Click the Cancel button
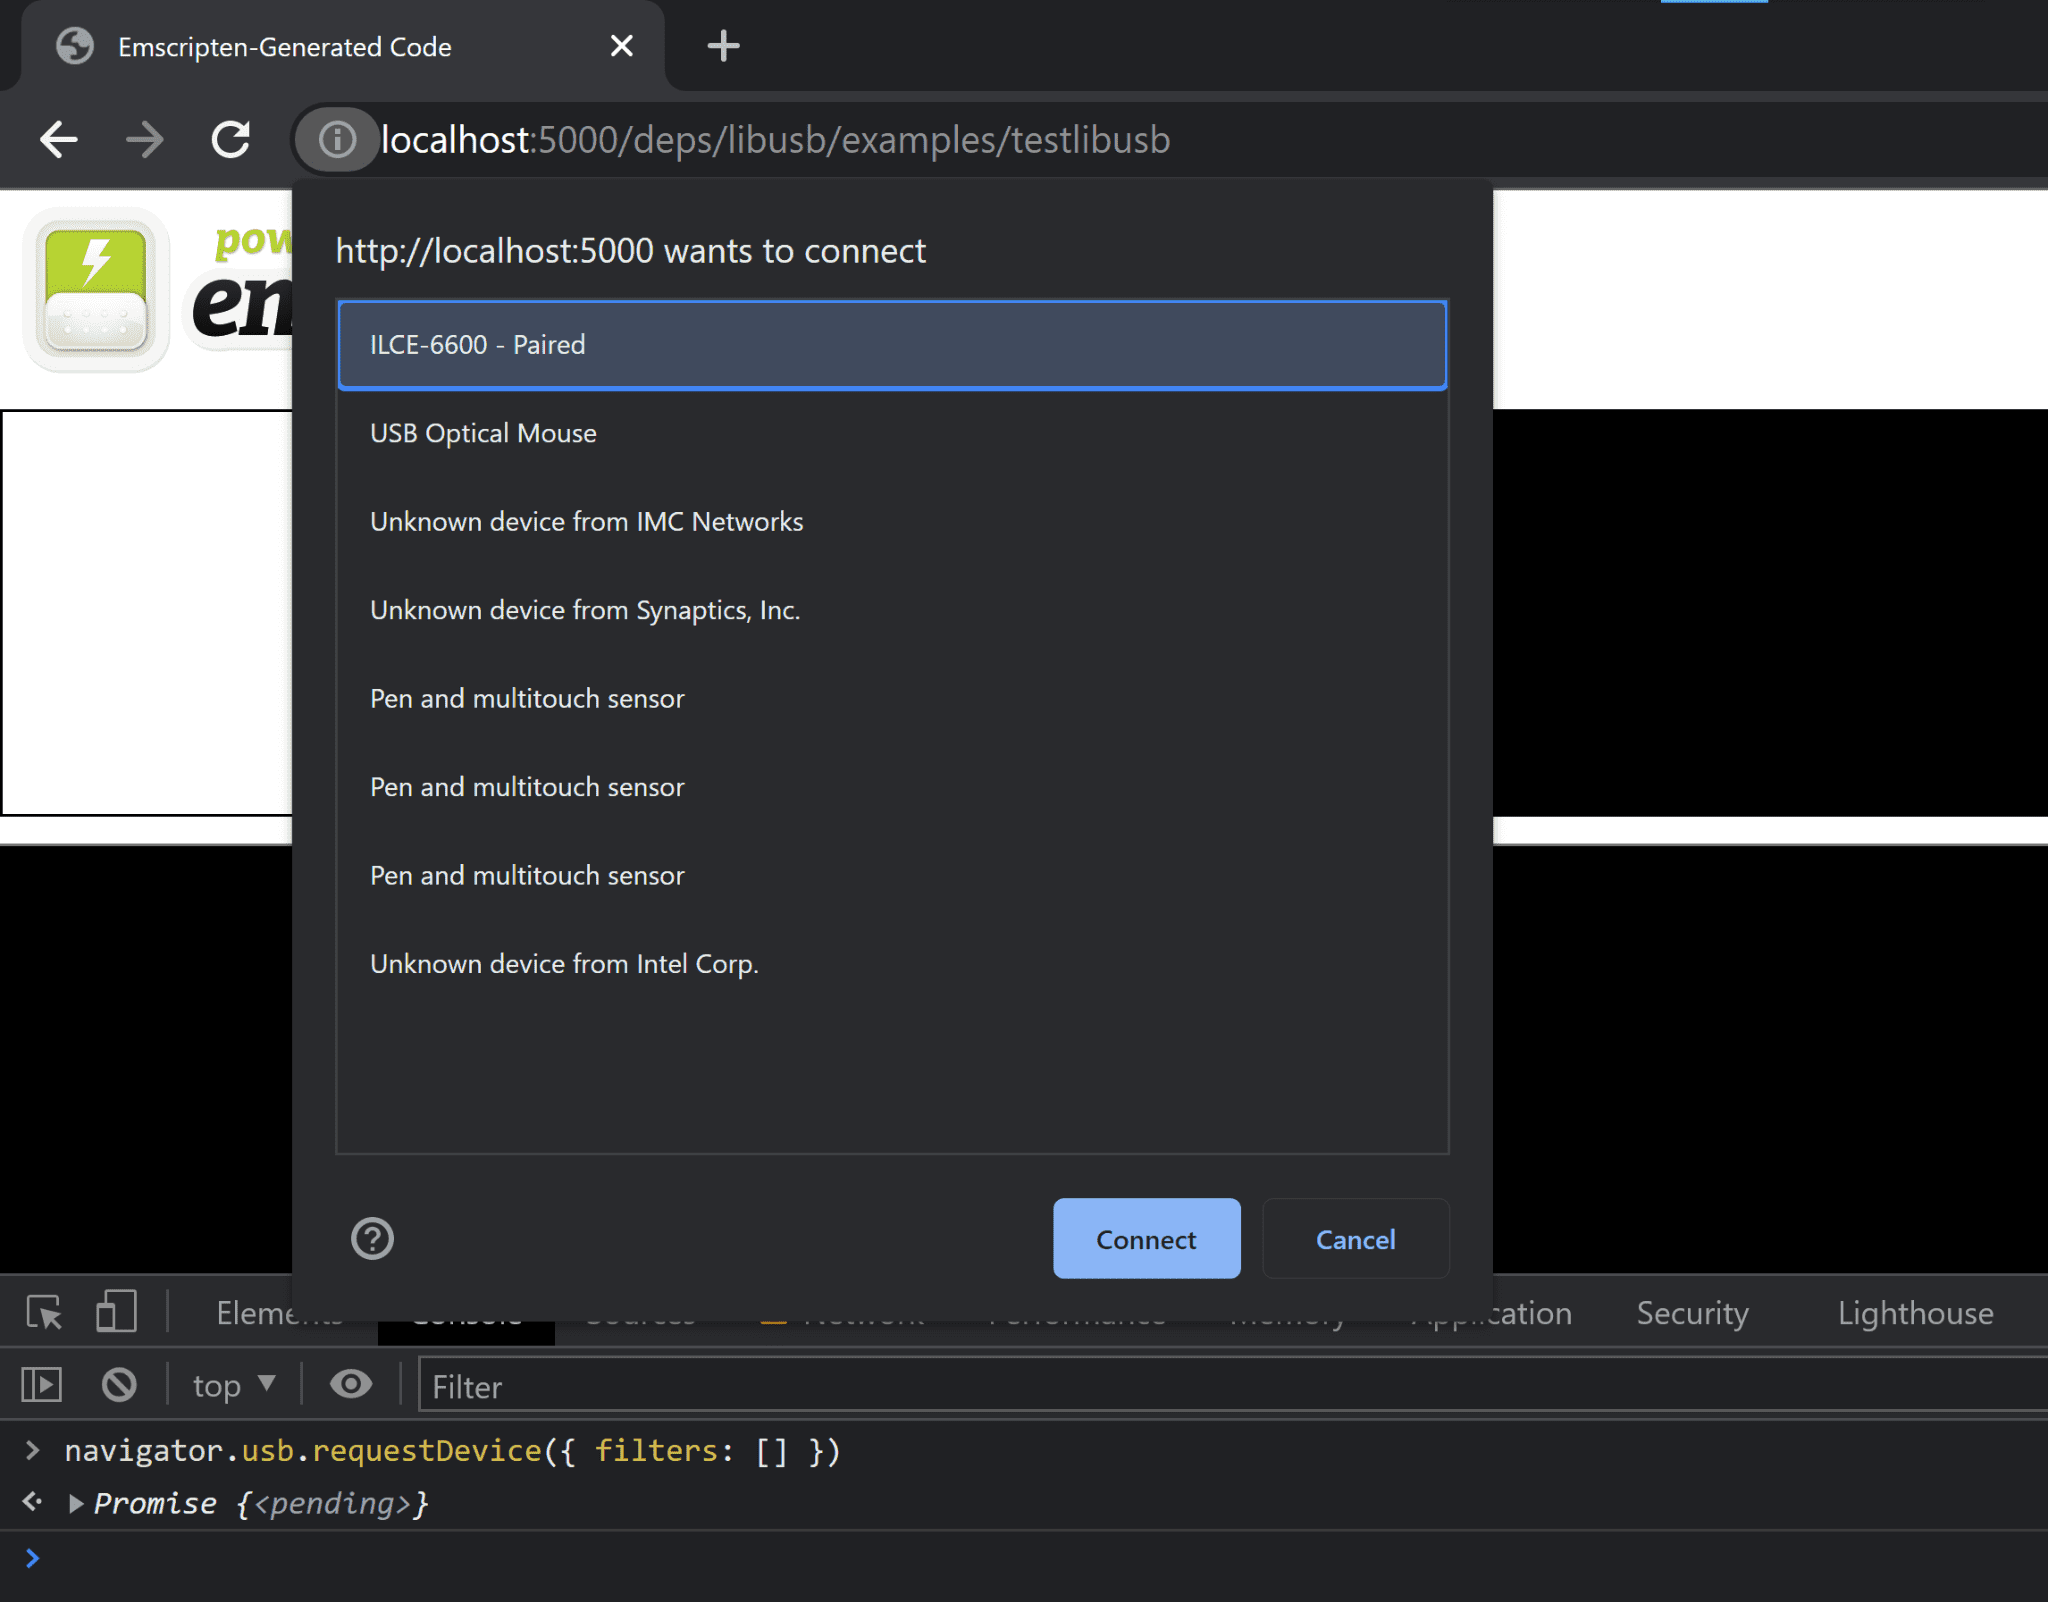 [1355, 1240]
